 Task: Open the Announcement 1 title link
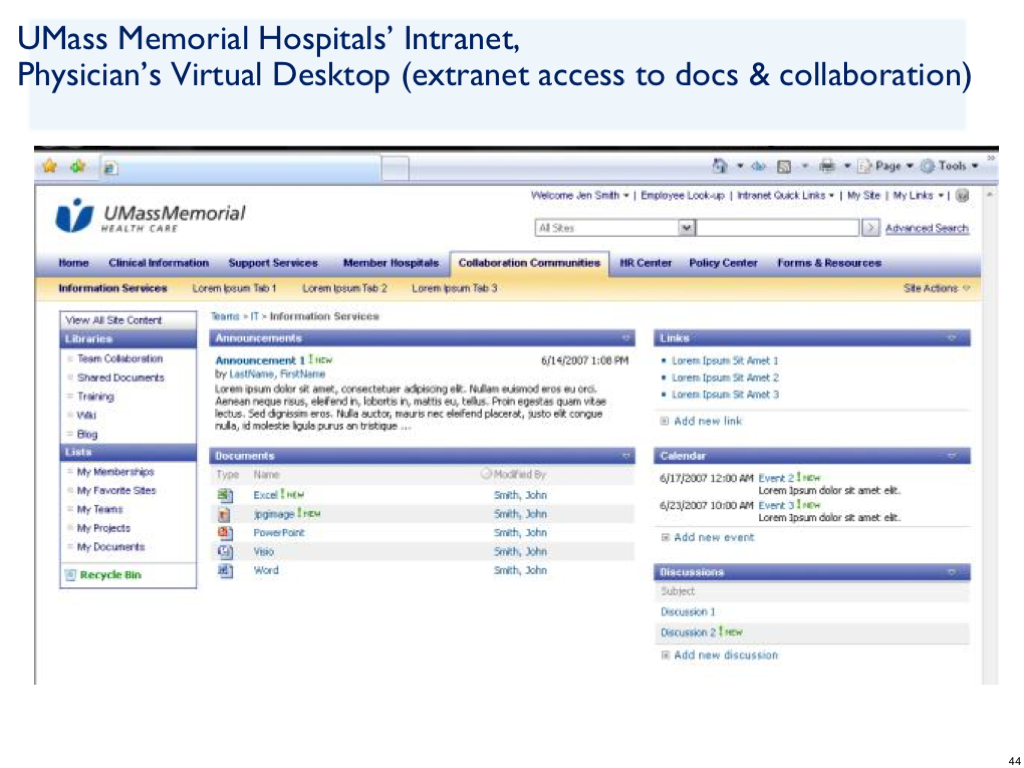(260, 360)
